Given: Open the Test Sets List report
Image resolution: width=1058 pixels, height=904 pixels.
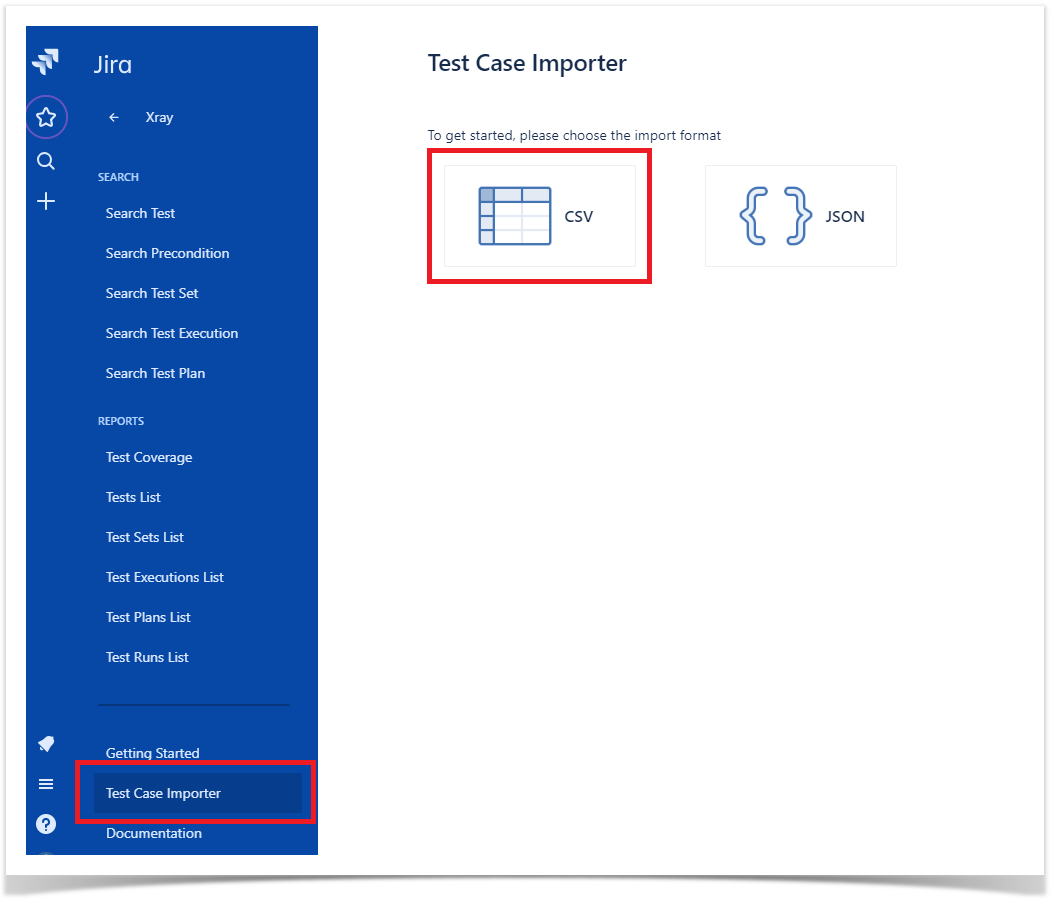Looking at the screenshot, I should [144, 538].
